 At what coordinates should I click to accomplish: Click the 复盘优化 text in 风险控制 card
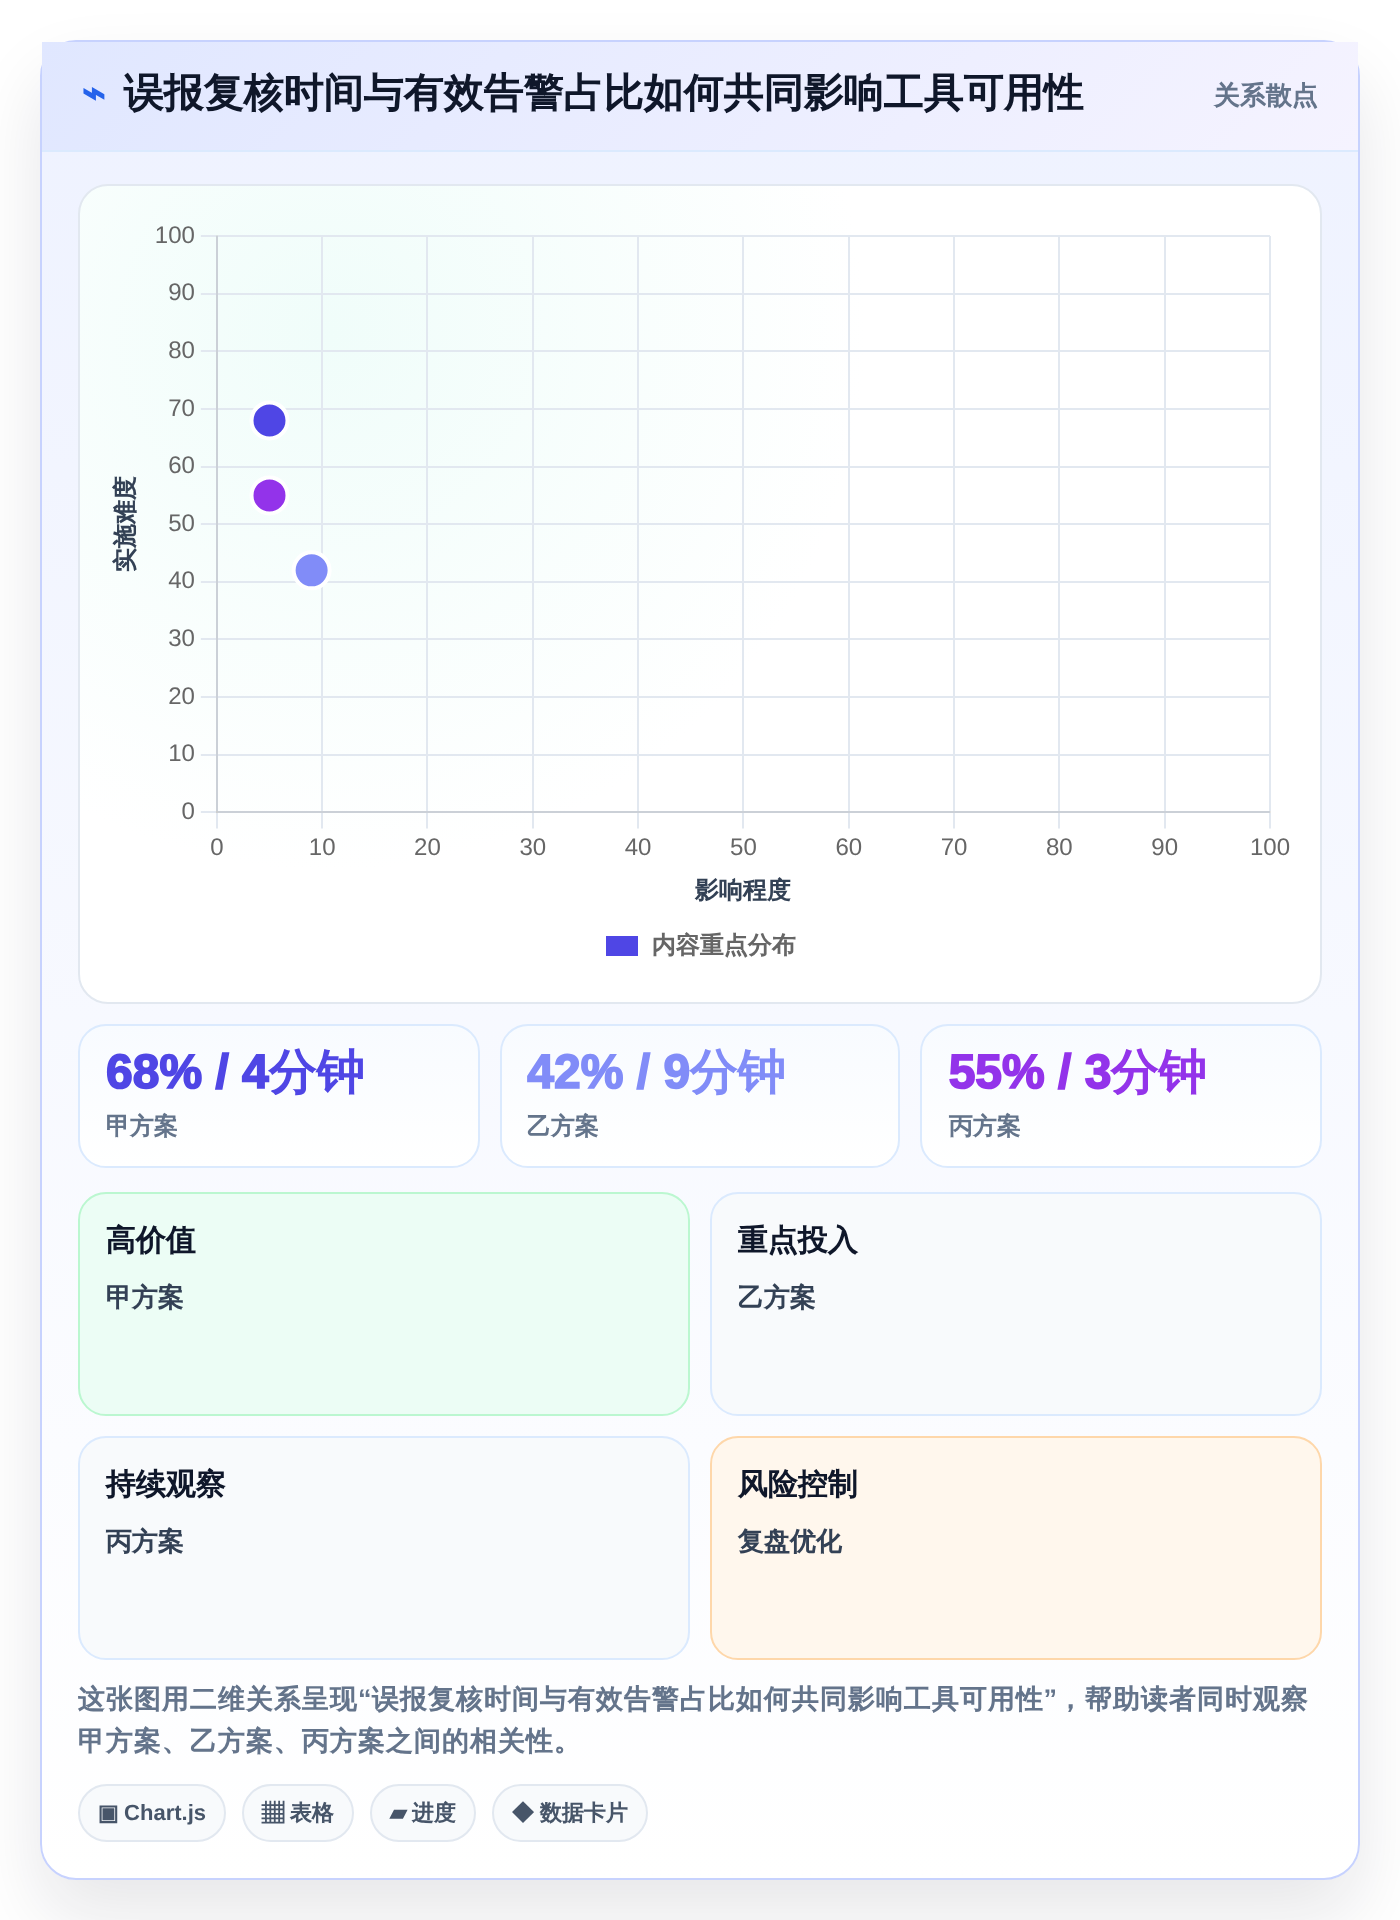[790, 1542]
